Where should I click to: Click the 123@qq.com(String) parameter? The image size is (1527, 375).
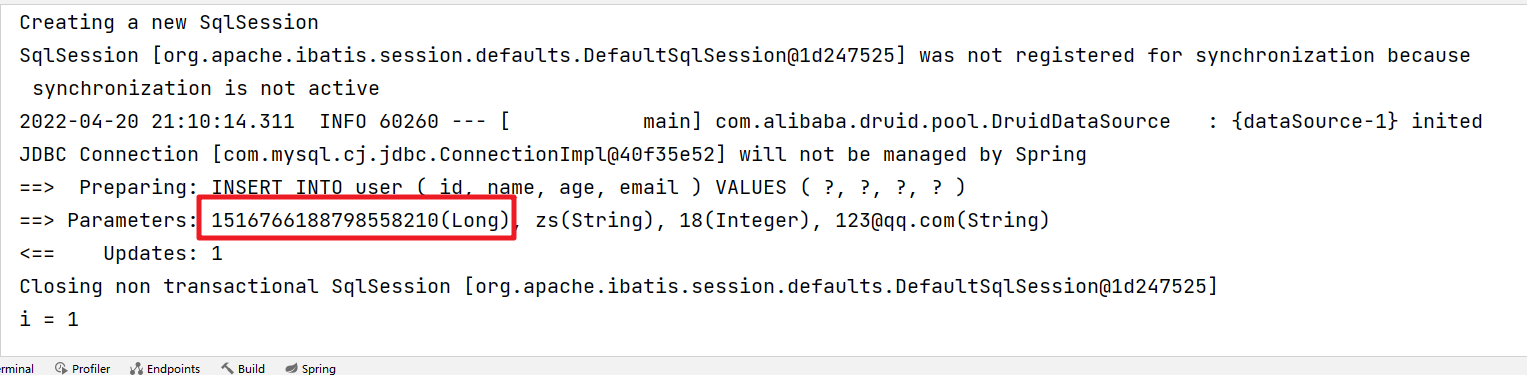point(943,220)
